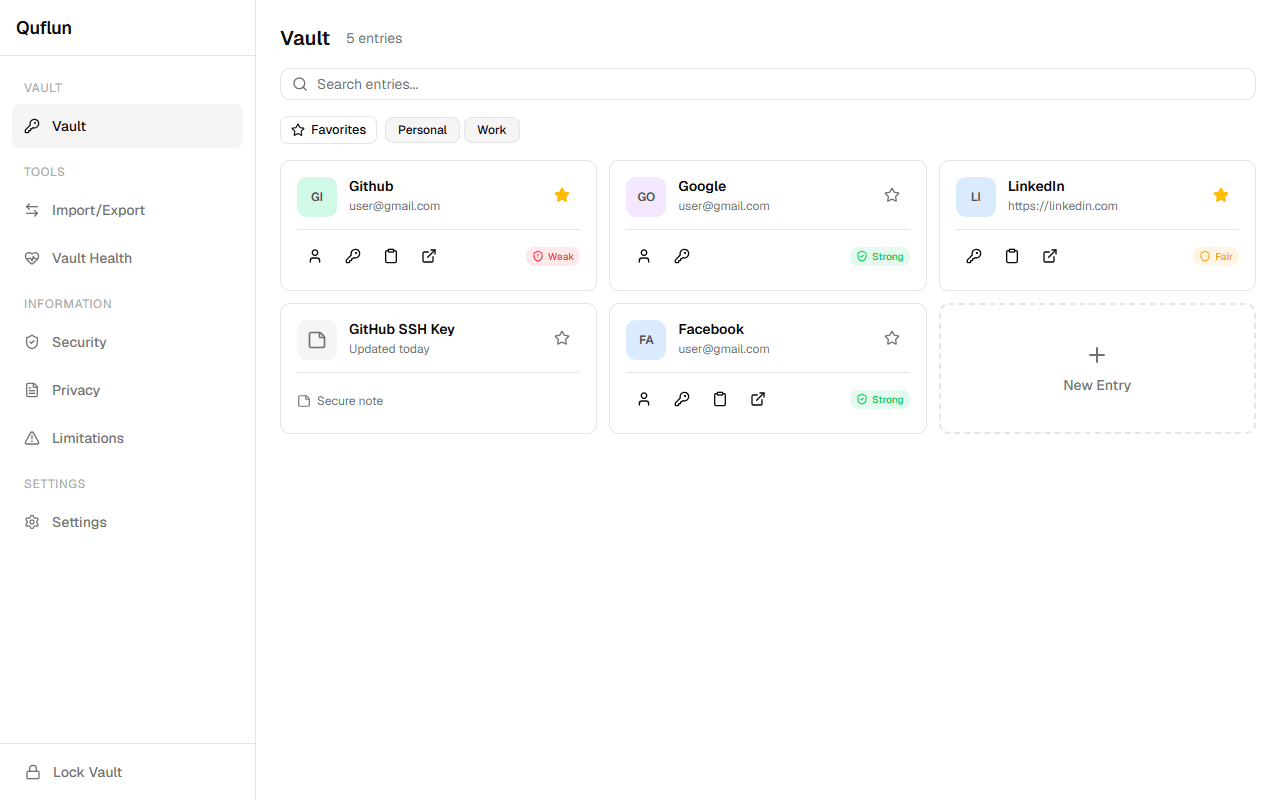Click the Quflun app logo text

44,28
